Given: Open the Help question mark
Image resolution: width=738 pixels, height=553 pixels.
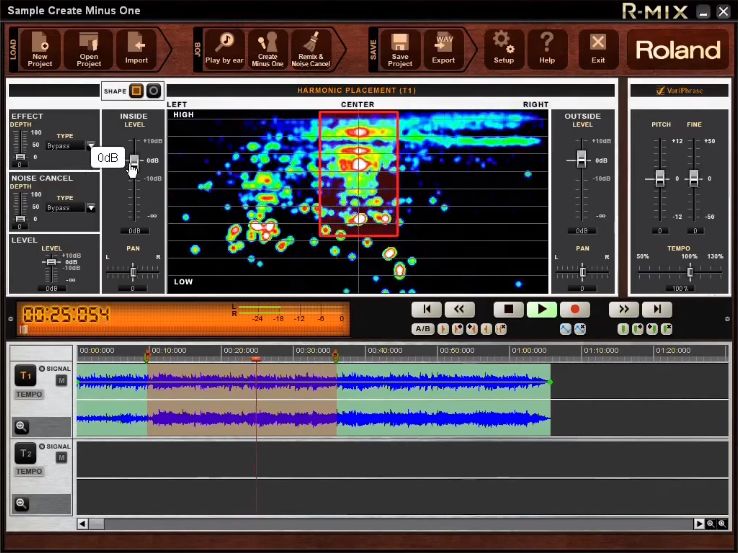Looking at the screenshot, I should pos(547,49).
